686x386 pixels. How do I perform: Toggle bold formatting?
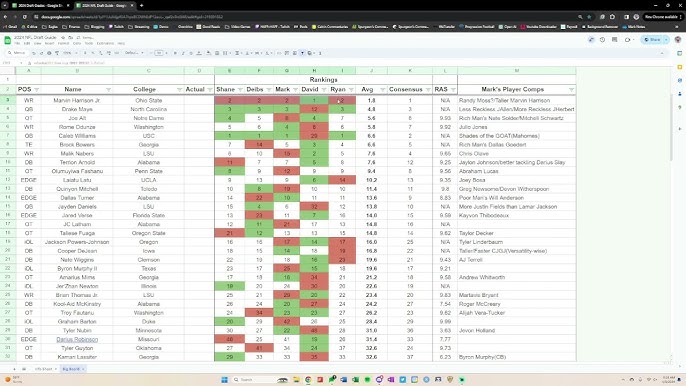pyautogui.click(x=175, y=53)
